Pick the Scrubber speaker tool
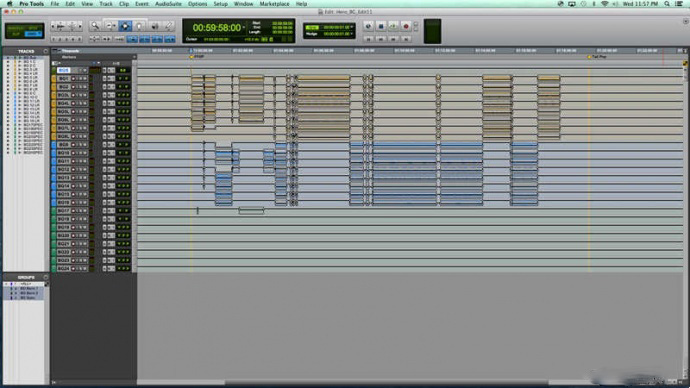 [154, 26]
